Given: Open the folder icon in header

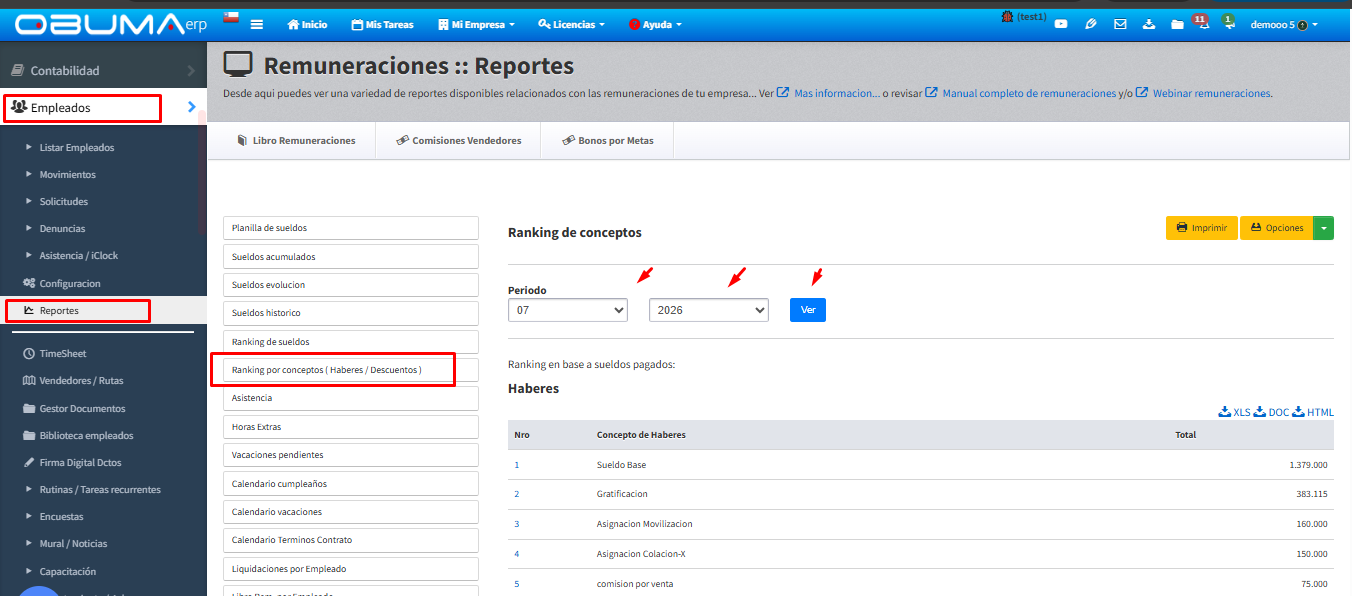Looking at the screenshot, I should tap(1178, 24).
